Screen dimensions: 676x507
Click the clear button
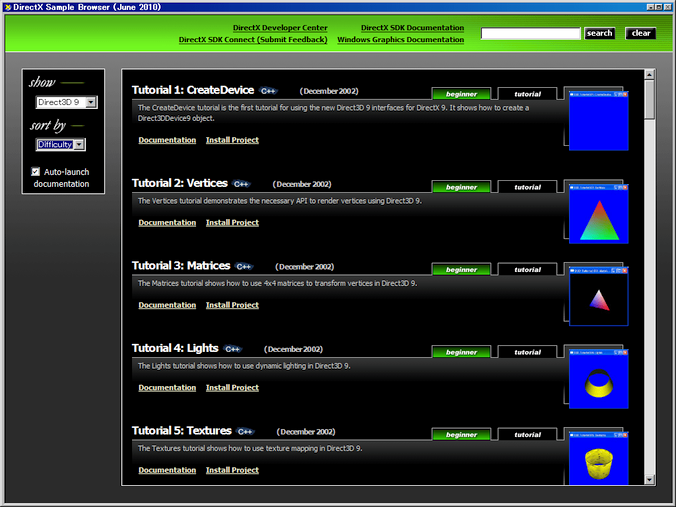point(641,33)
